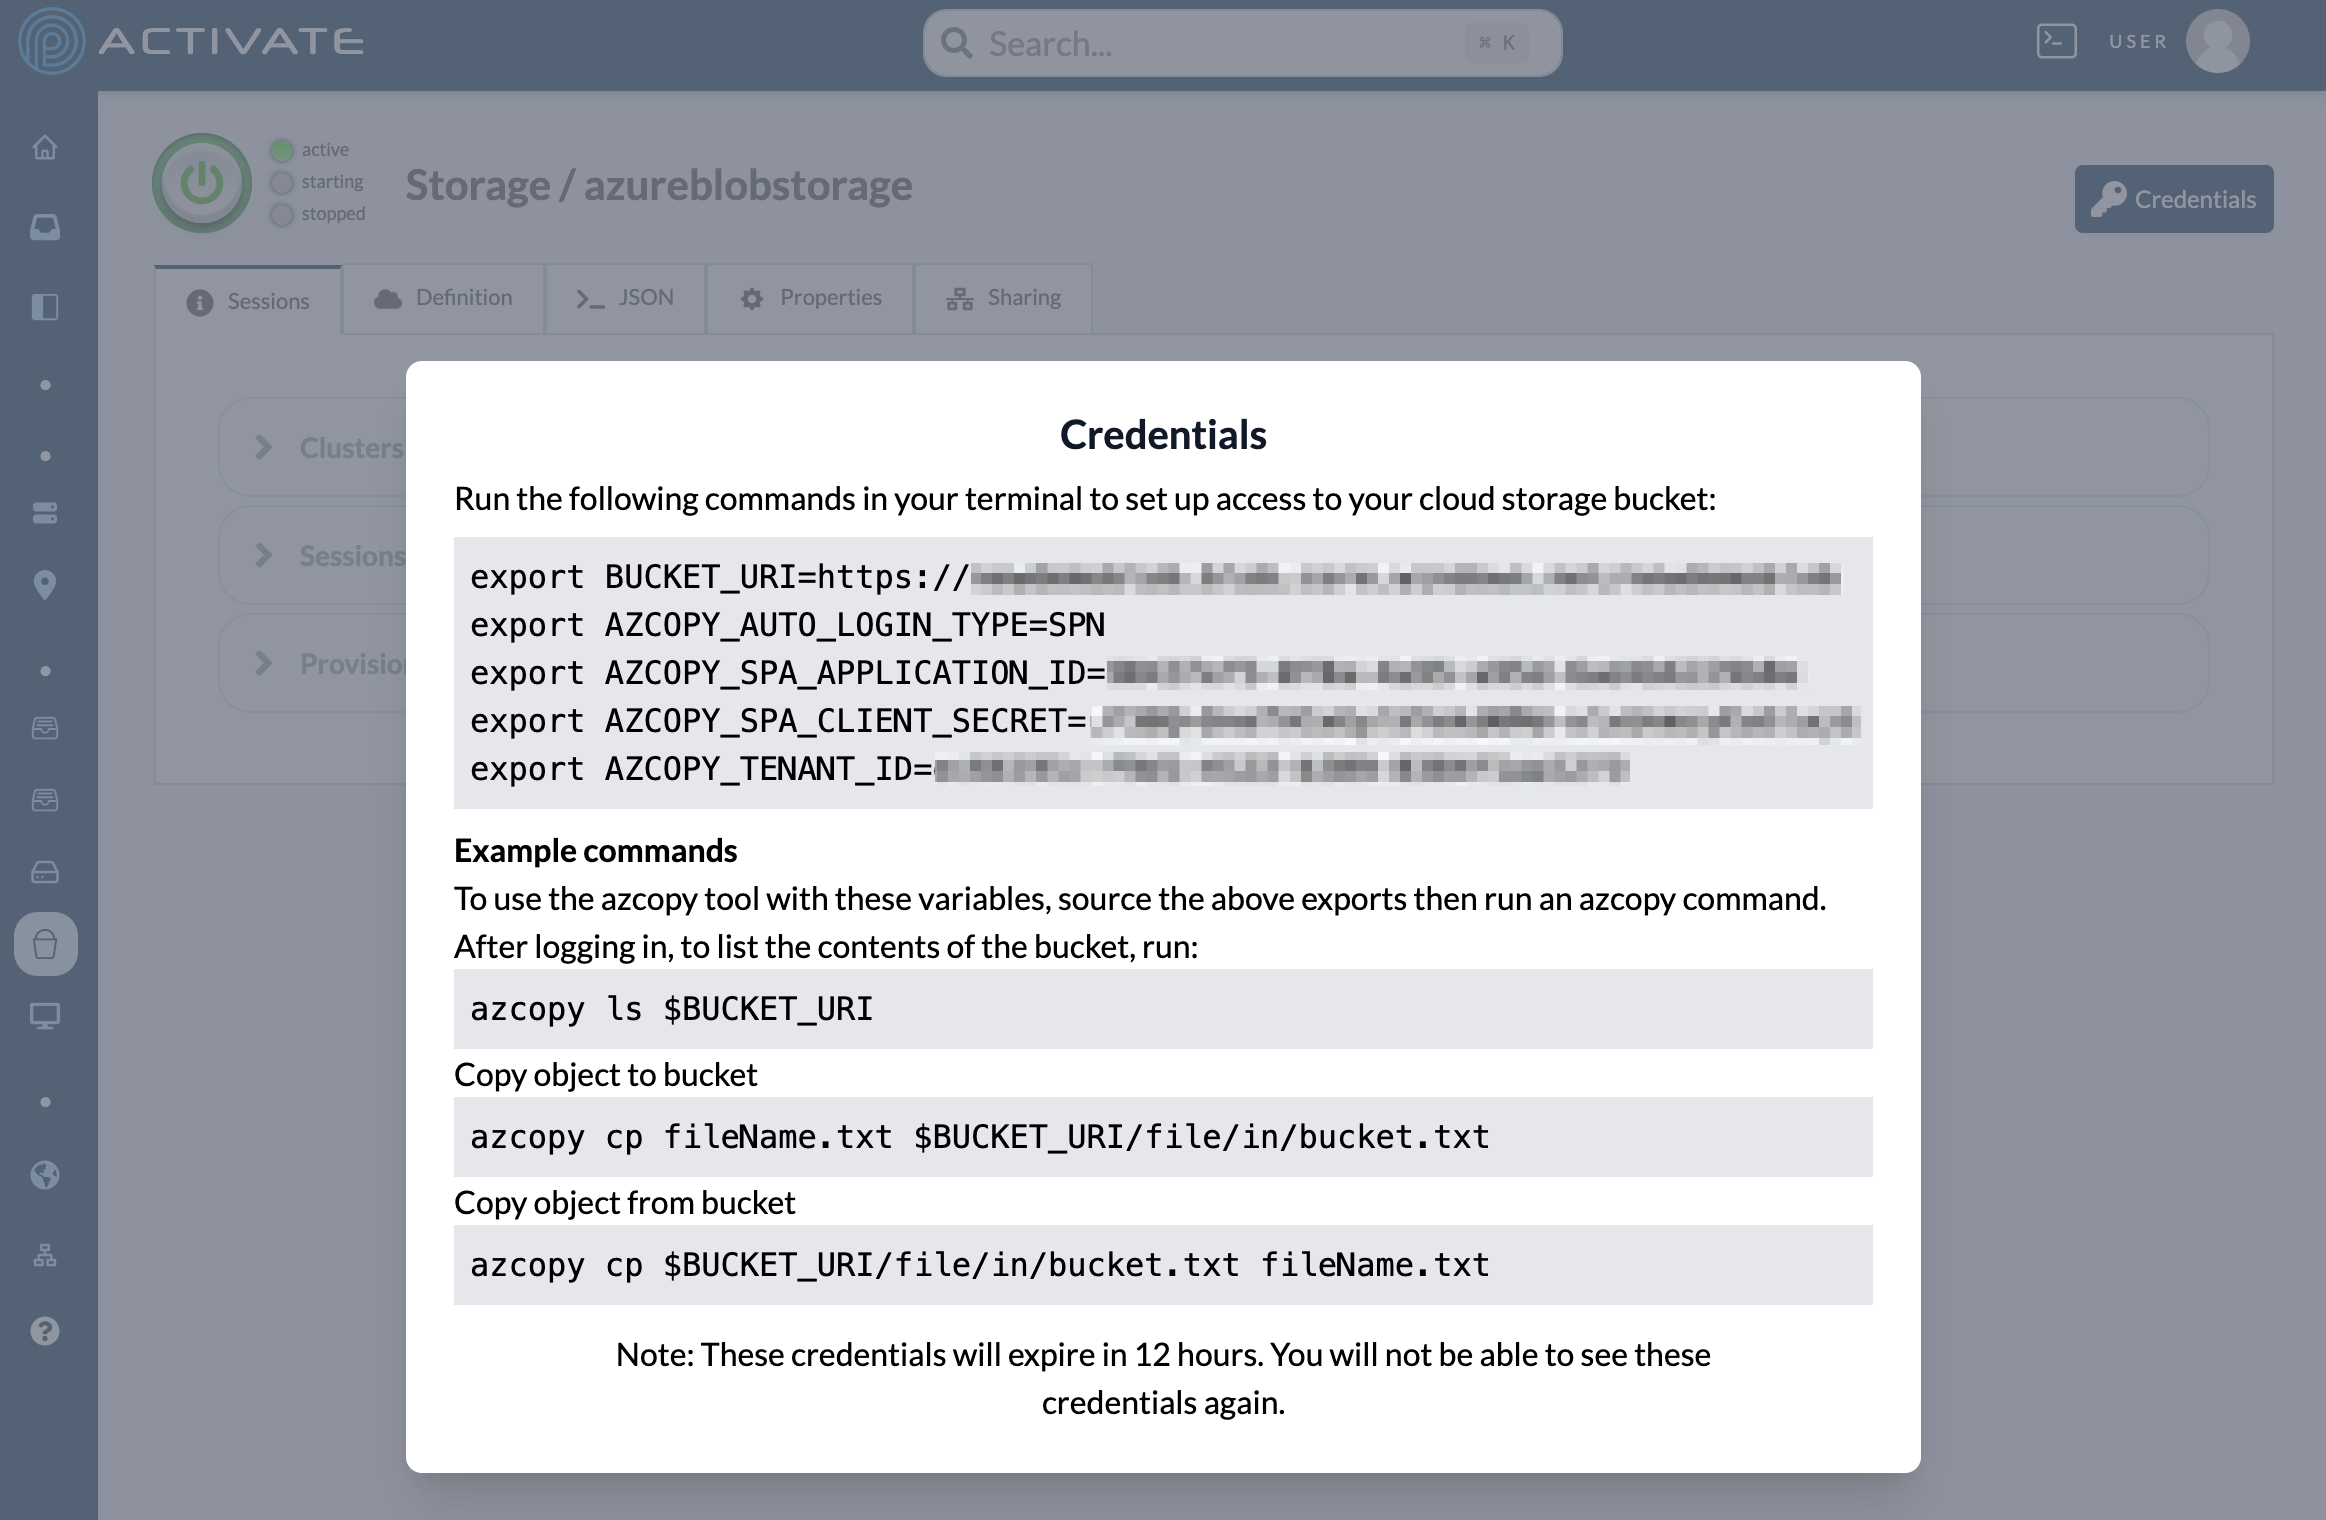Click the location pin sidebar icon
Screen dimensions: 2326x1520
pyautogui.click(x=45, y=585)
